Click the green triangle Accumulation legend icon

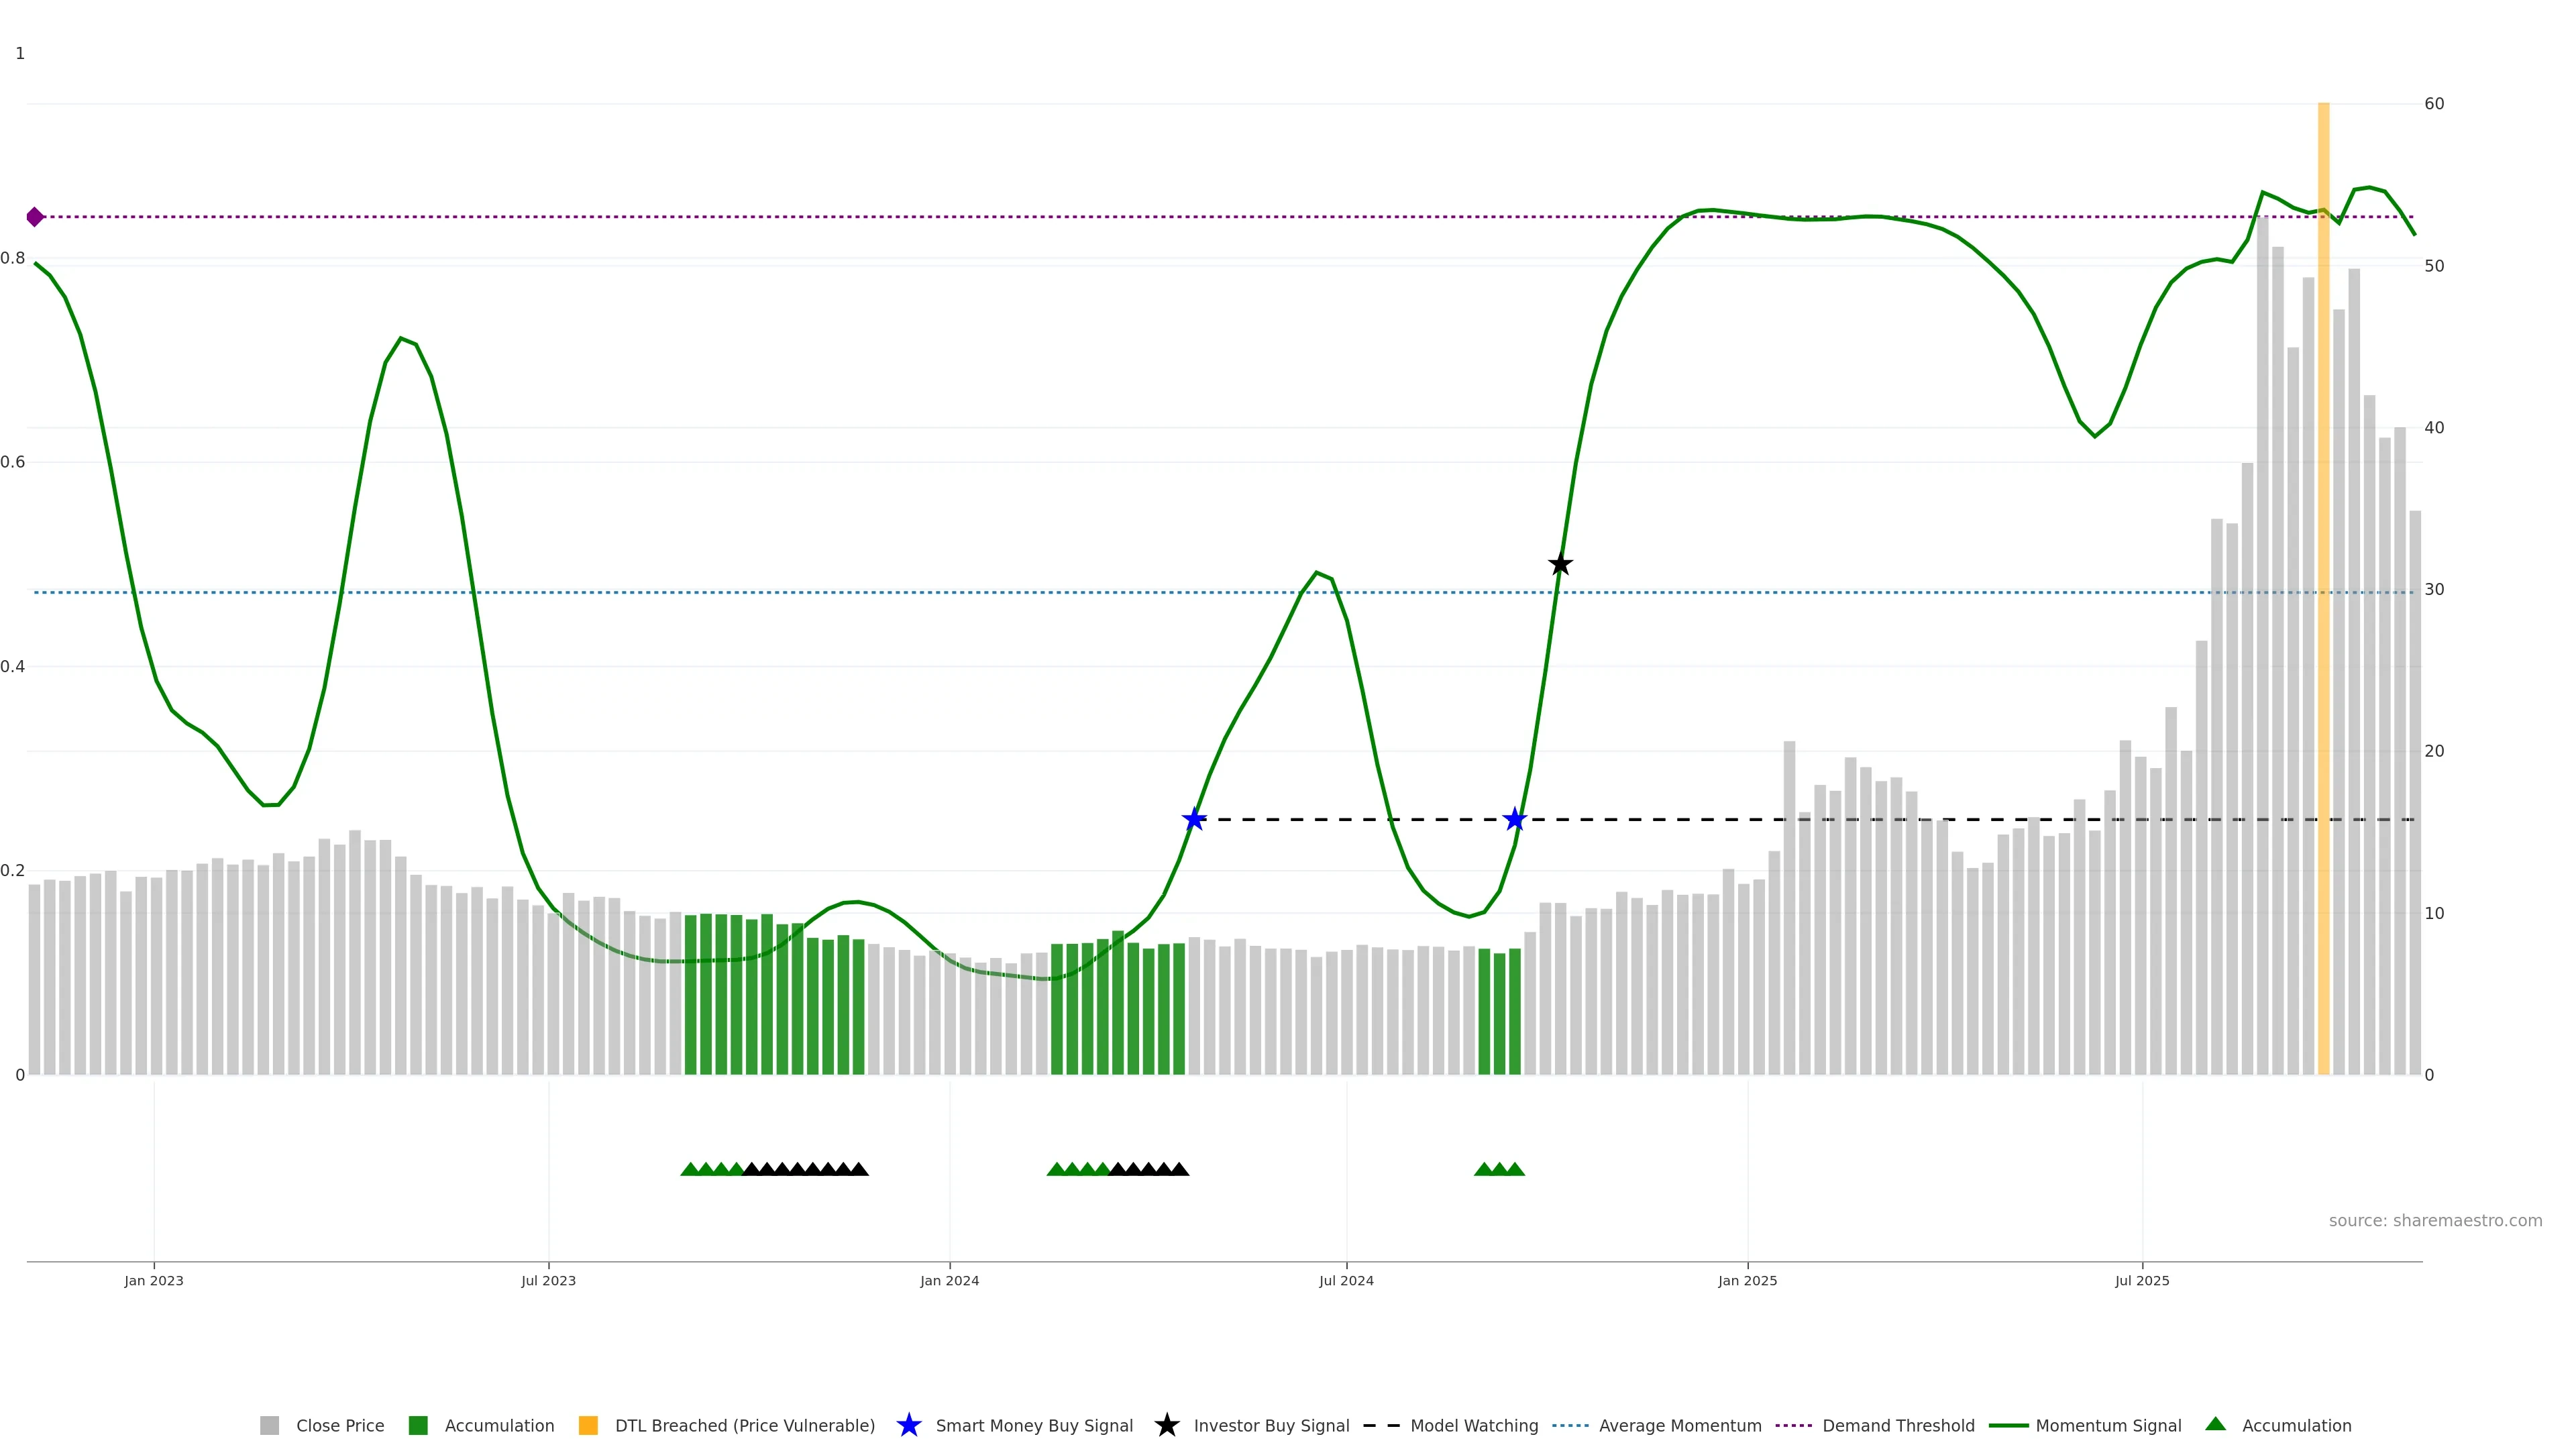click(x=2216, y=1424)
